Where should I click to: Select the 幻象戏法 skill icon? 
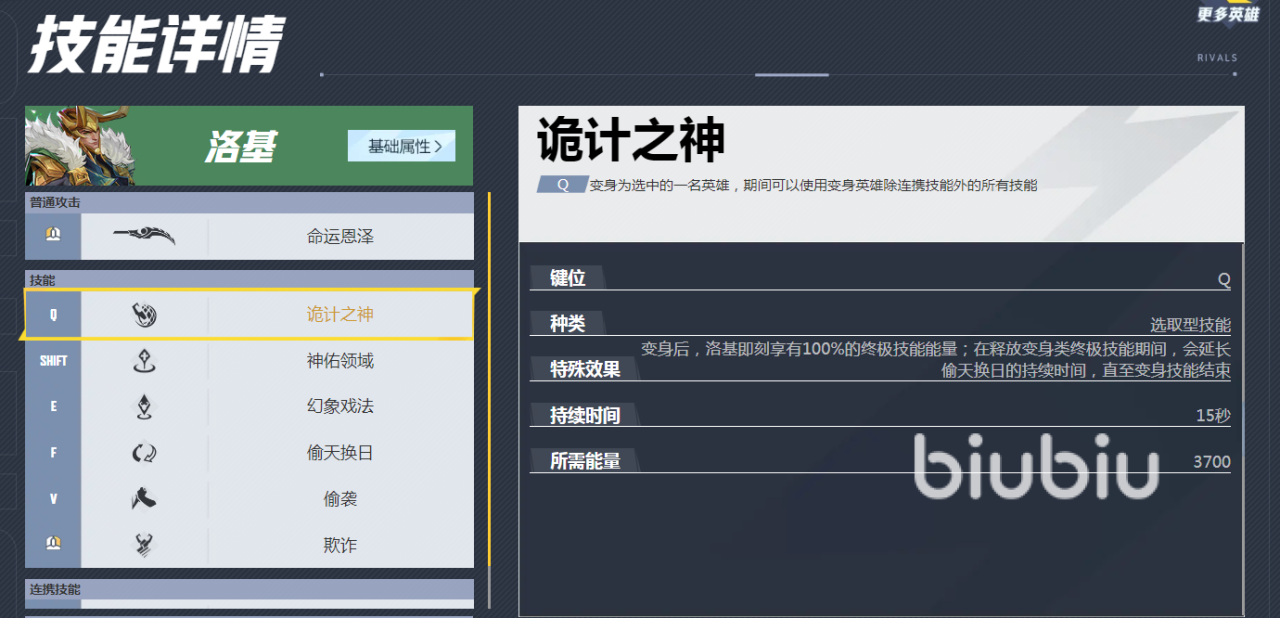coord(144,407)
